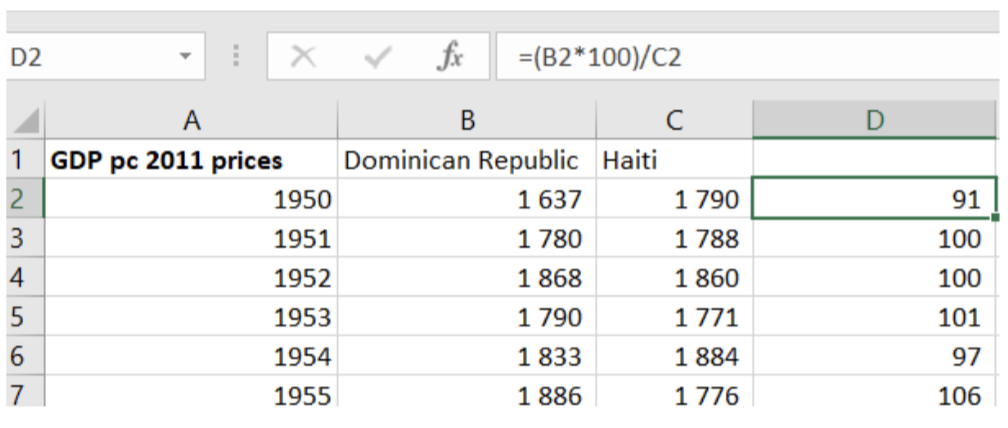Select Dominican Republic value 1 868
Viewport: 1008px width, 428px height.
(x=467, y=278)
